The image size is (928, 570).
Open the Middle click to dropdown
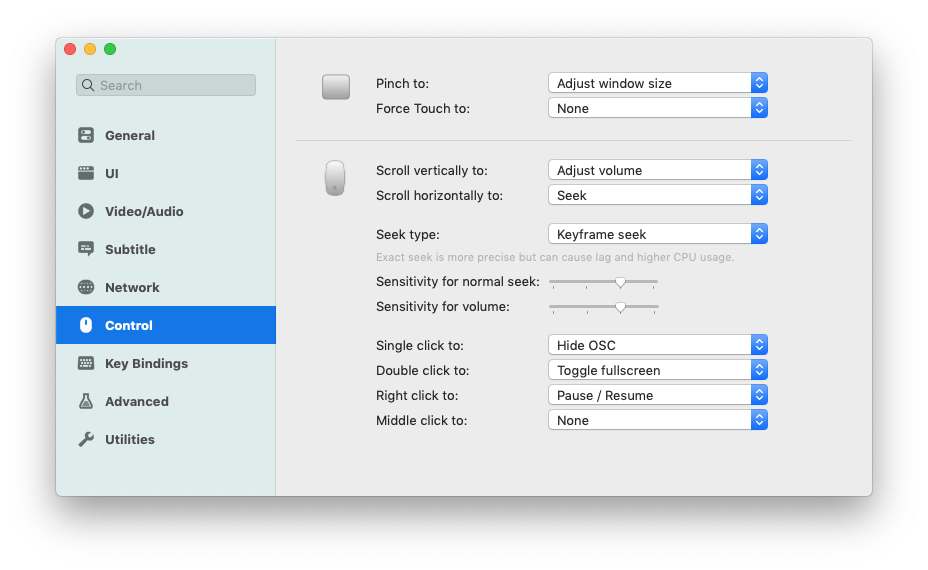tap(658, 420)
